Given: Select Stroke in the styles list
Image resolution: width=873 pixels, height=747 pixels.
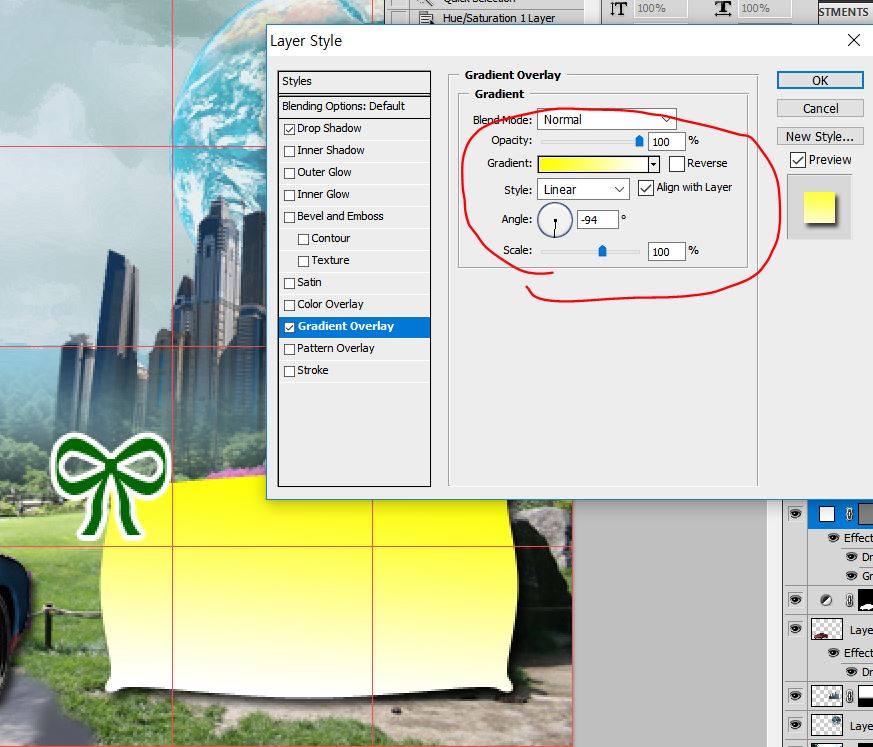Looking at the screenshot, I should coord(312,371).
